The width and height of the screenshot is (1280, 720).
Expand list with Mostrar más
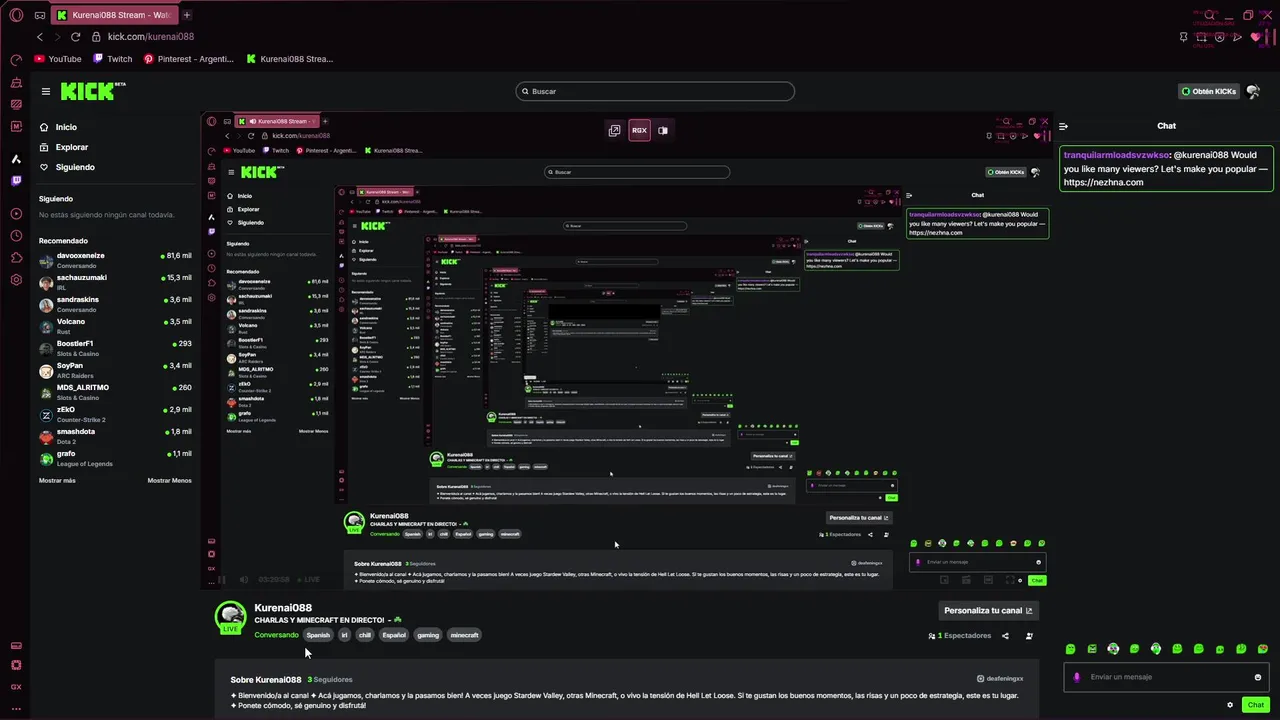(57, 480)
